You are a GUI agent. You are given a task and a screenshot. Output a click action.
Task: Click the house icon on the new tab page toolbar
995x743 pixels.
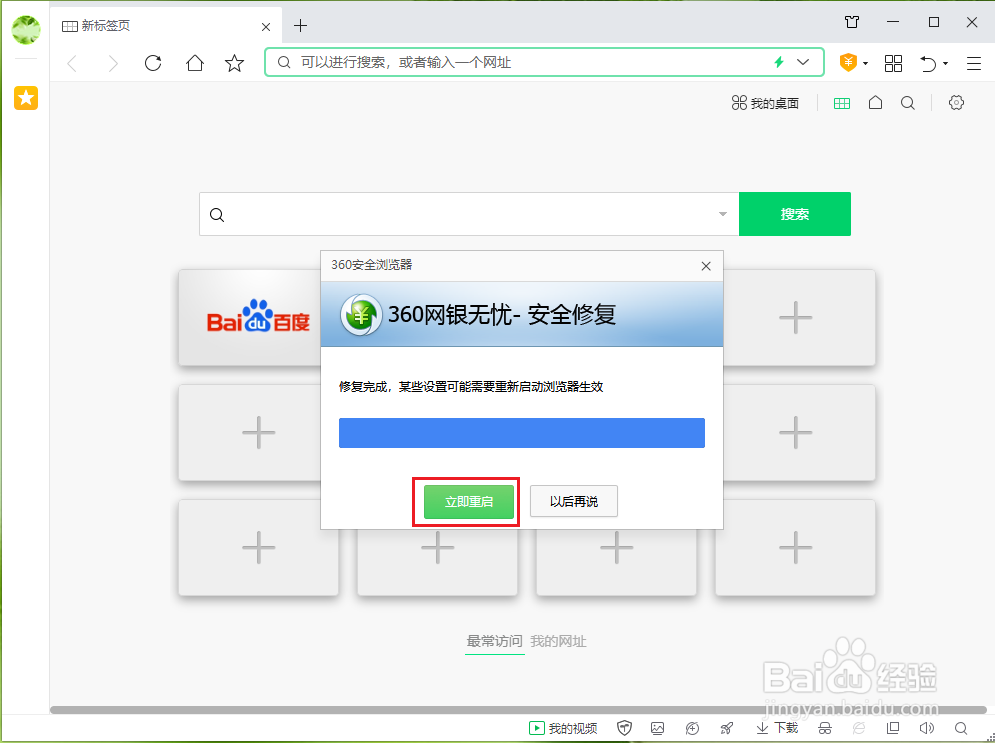coord(875,103)
